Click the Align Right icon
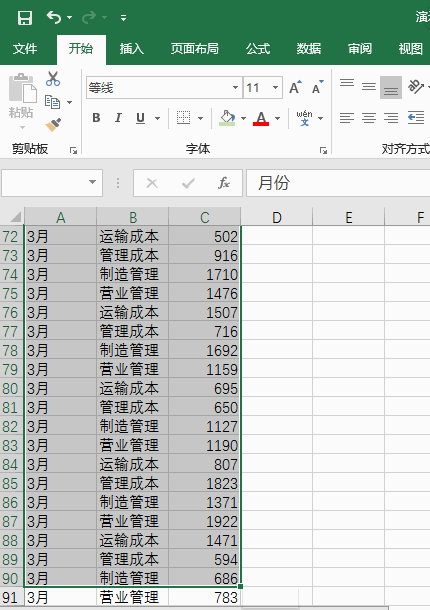The width and height of the screenshot is (430, 610). click(391, 118)
